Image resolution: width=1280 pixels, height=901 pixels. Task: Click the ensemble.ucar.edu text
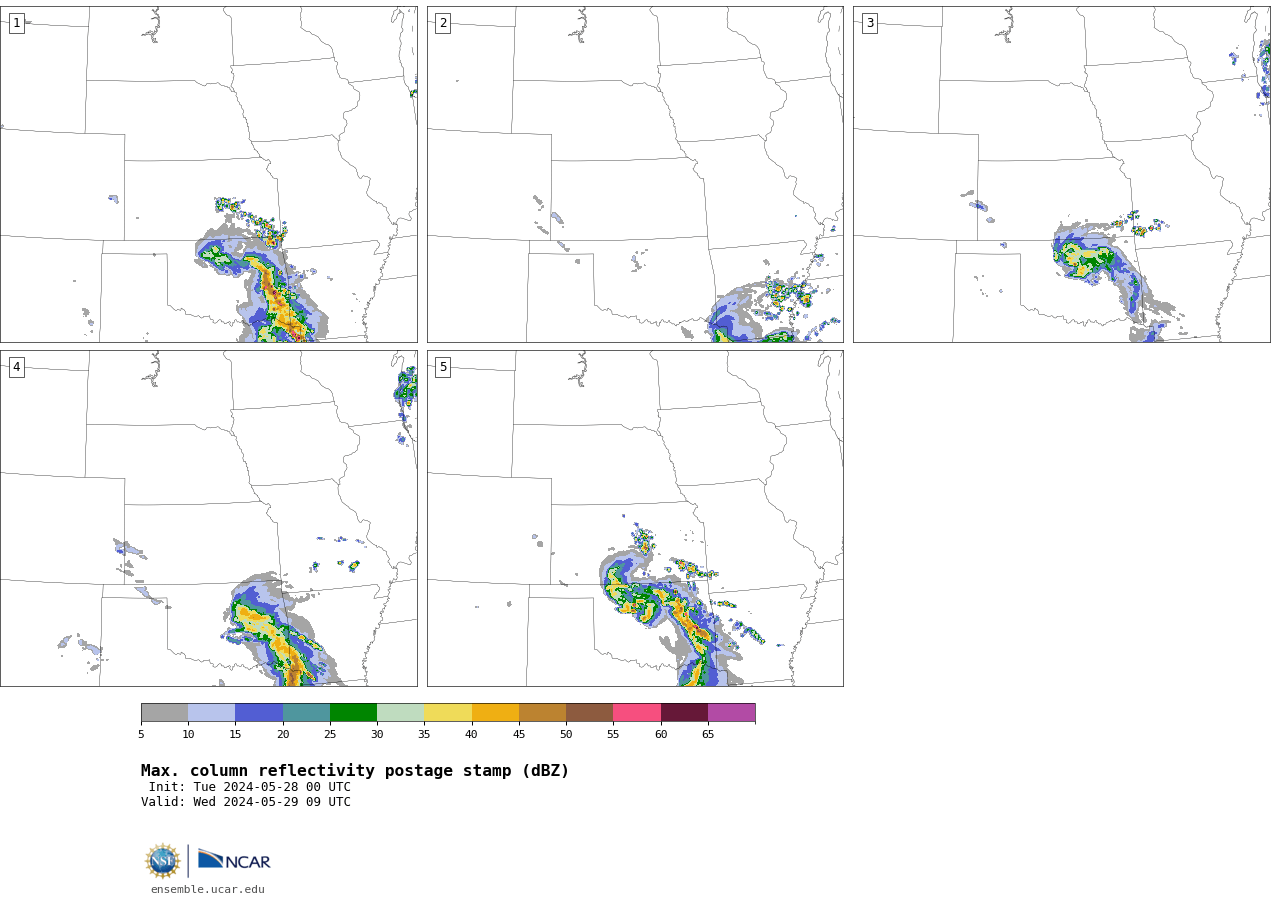208,889
